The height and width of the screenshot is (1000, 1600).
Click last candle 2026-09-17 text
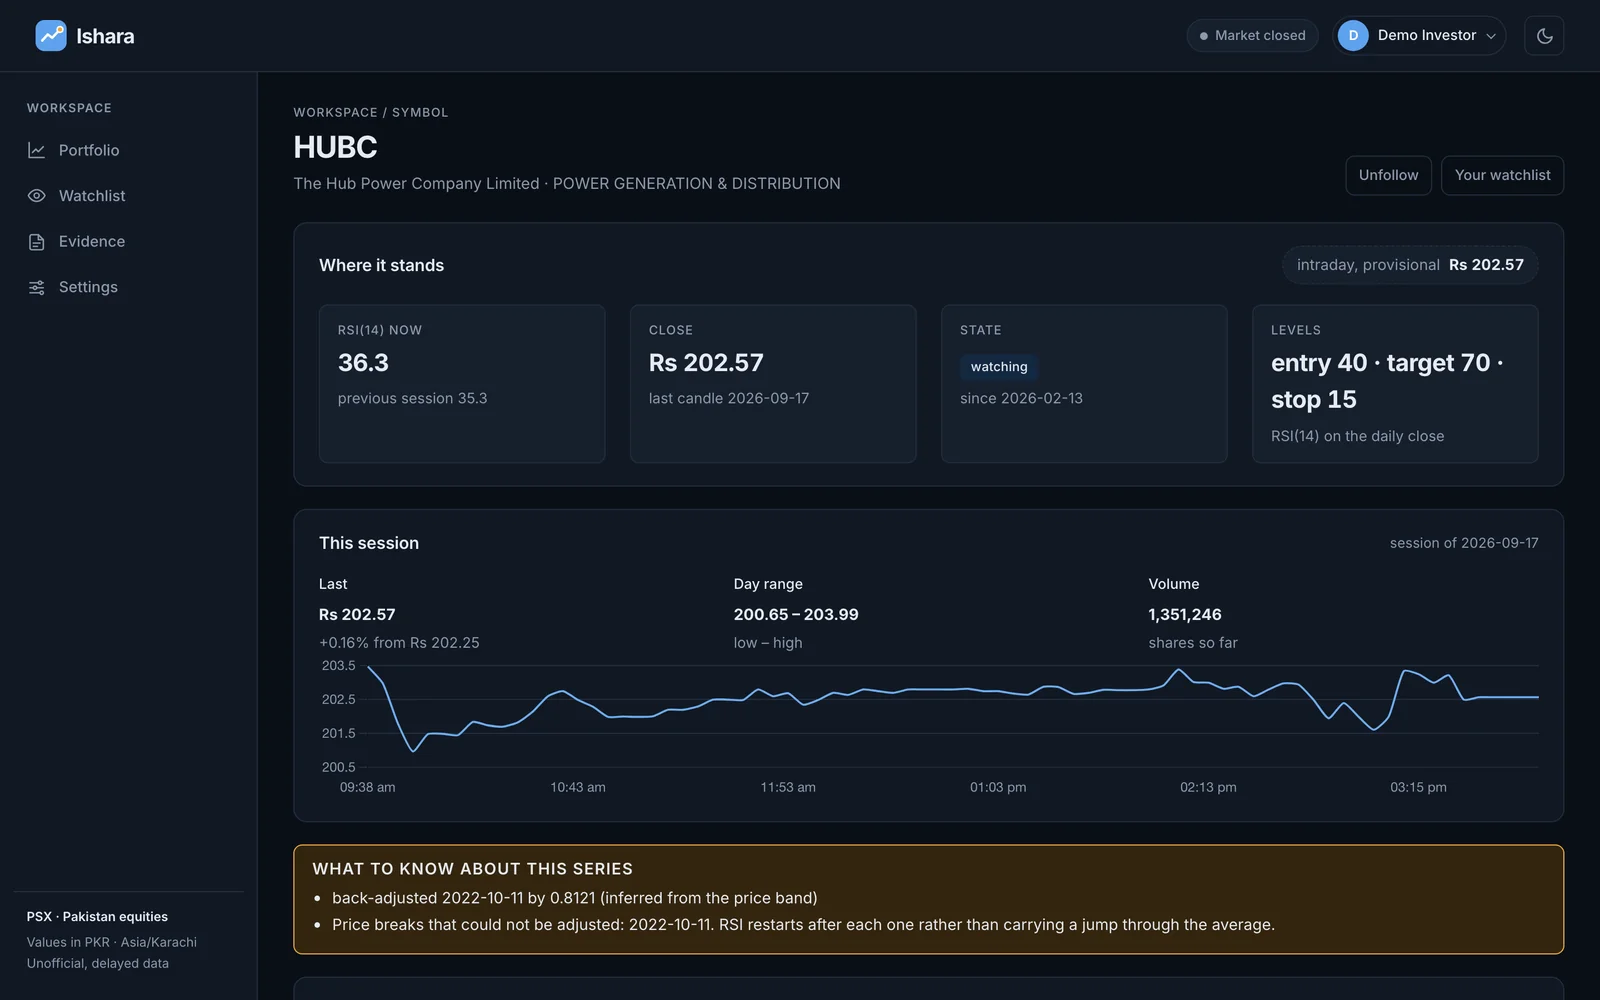(729, 398)
